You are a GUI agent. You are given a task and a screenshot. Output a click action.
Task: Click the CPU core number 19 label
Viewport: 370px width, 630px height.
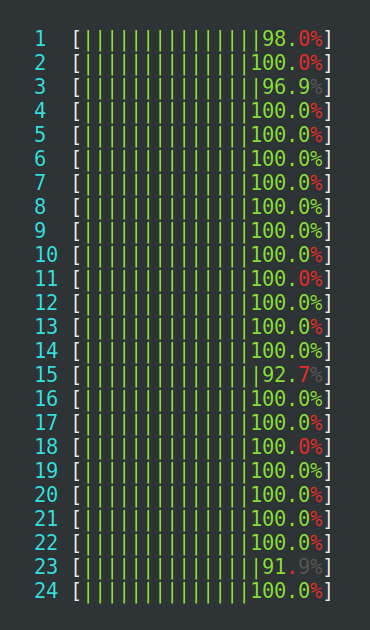pyautogui.click(x=46, y=471)
